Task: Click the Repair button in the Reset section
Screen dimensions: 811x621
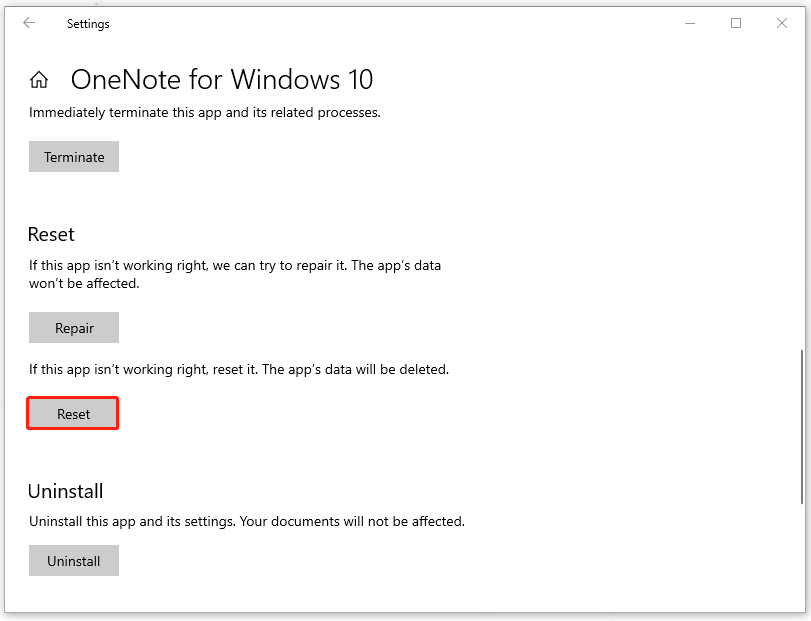Action: (x=73, y=327)
